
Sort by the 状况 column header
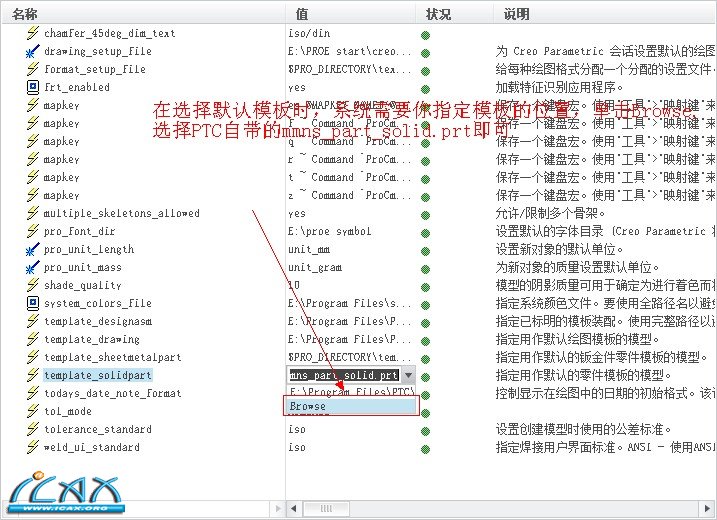coord(438,14)
